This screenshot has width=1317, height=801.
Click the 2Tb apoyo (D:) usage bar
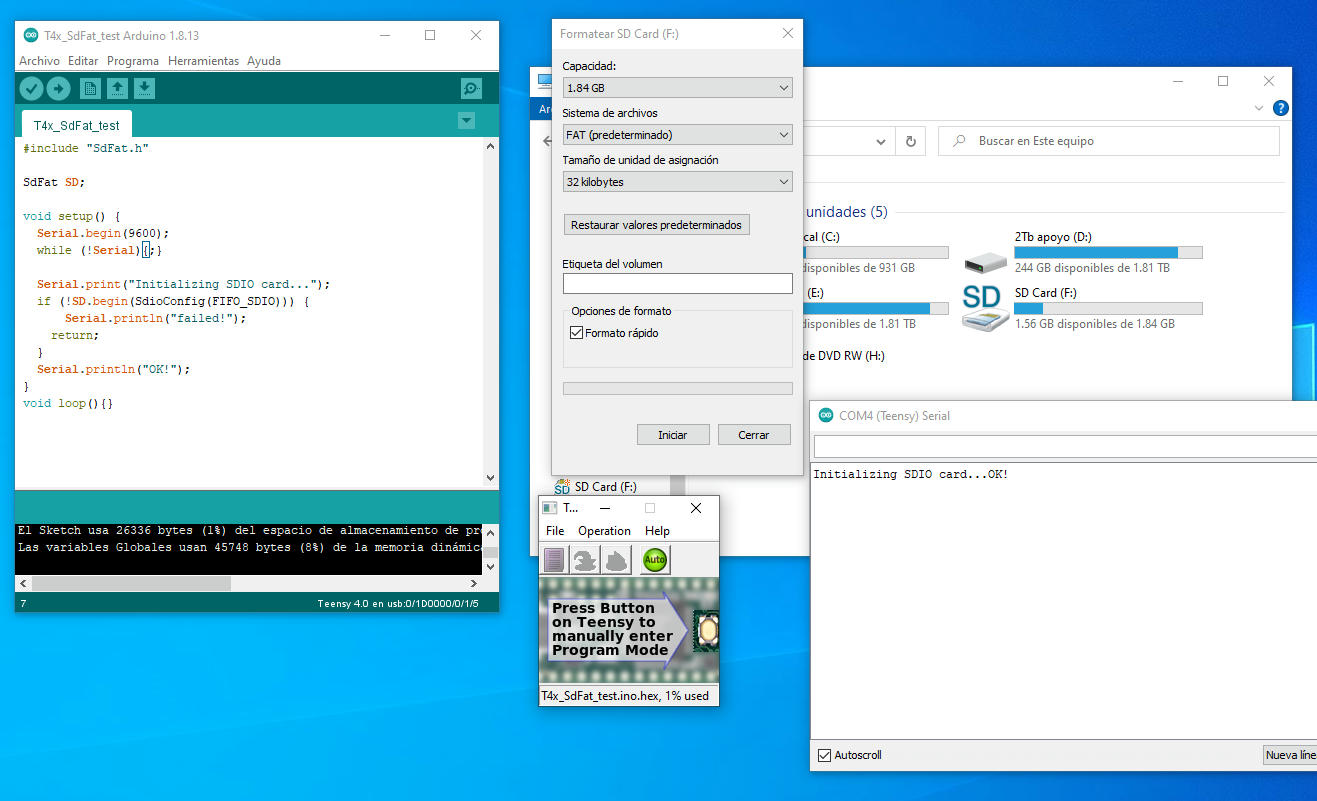coord(1108,252)
